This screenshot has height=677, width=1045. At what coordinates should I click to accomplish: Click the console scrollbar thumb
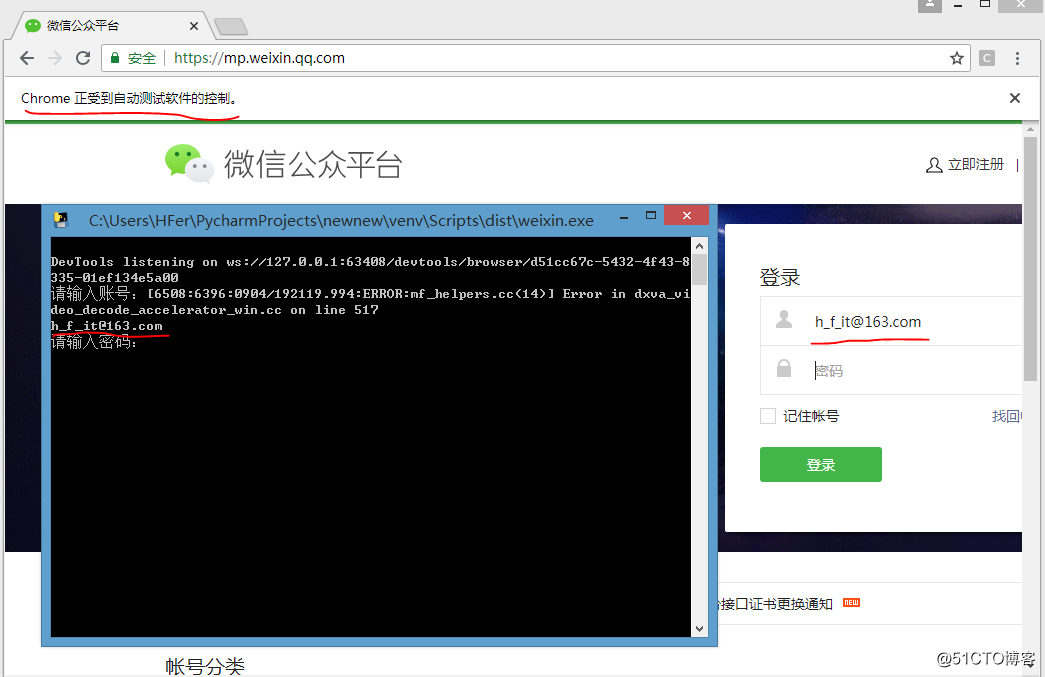click(x=699, y=270)
